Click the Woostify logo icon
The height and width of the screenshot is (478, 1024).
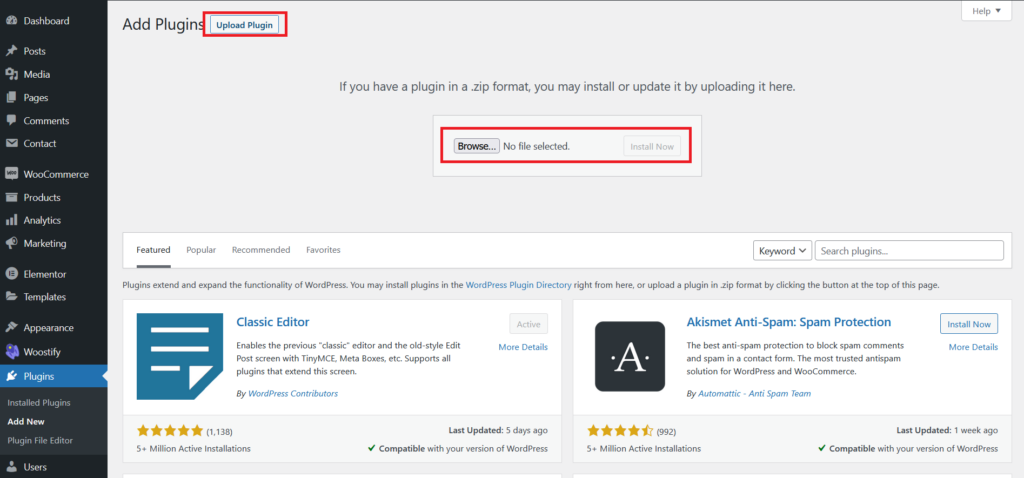point(11,352)
